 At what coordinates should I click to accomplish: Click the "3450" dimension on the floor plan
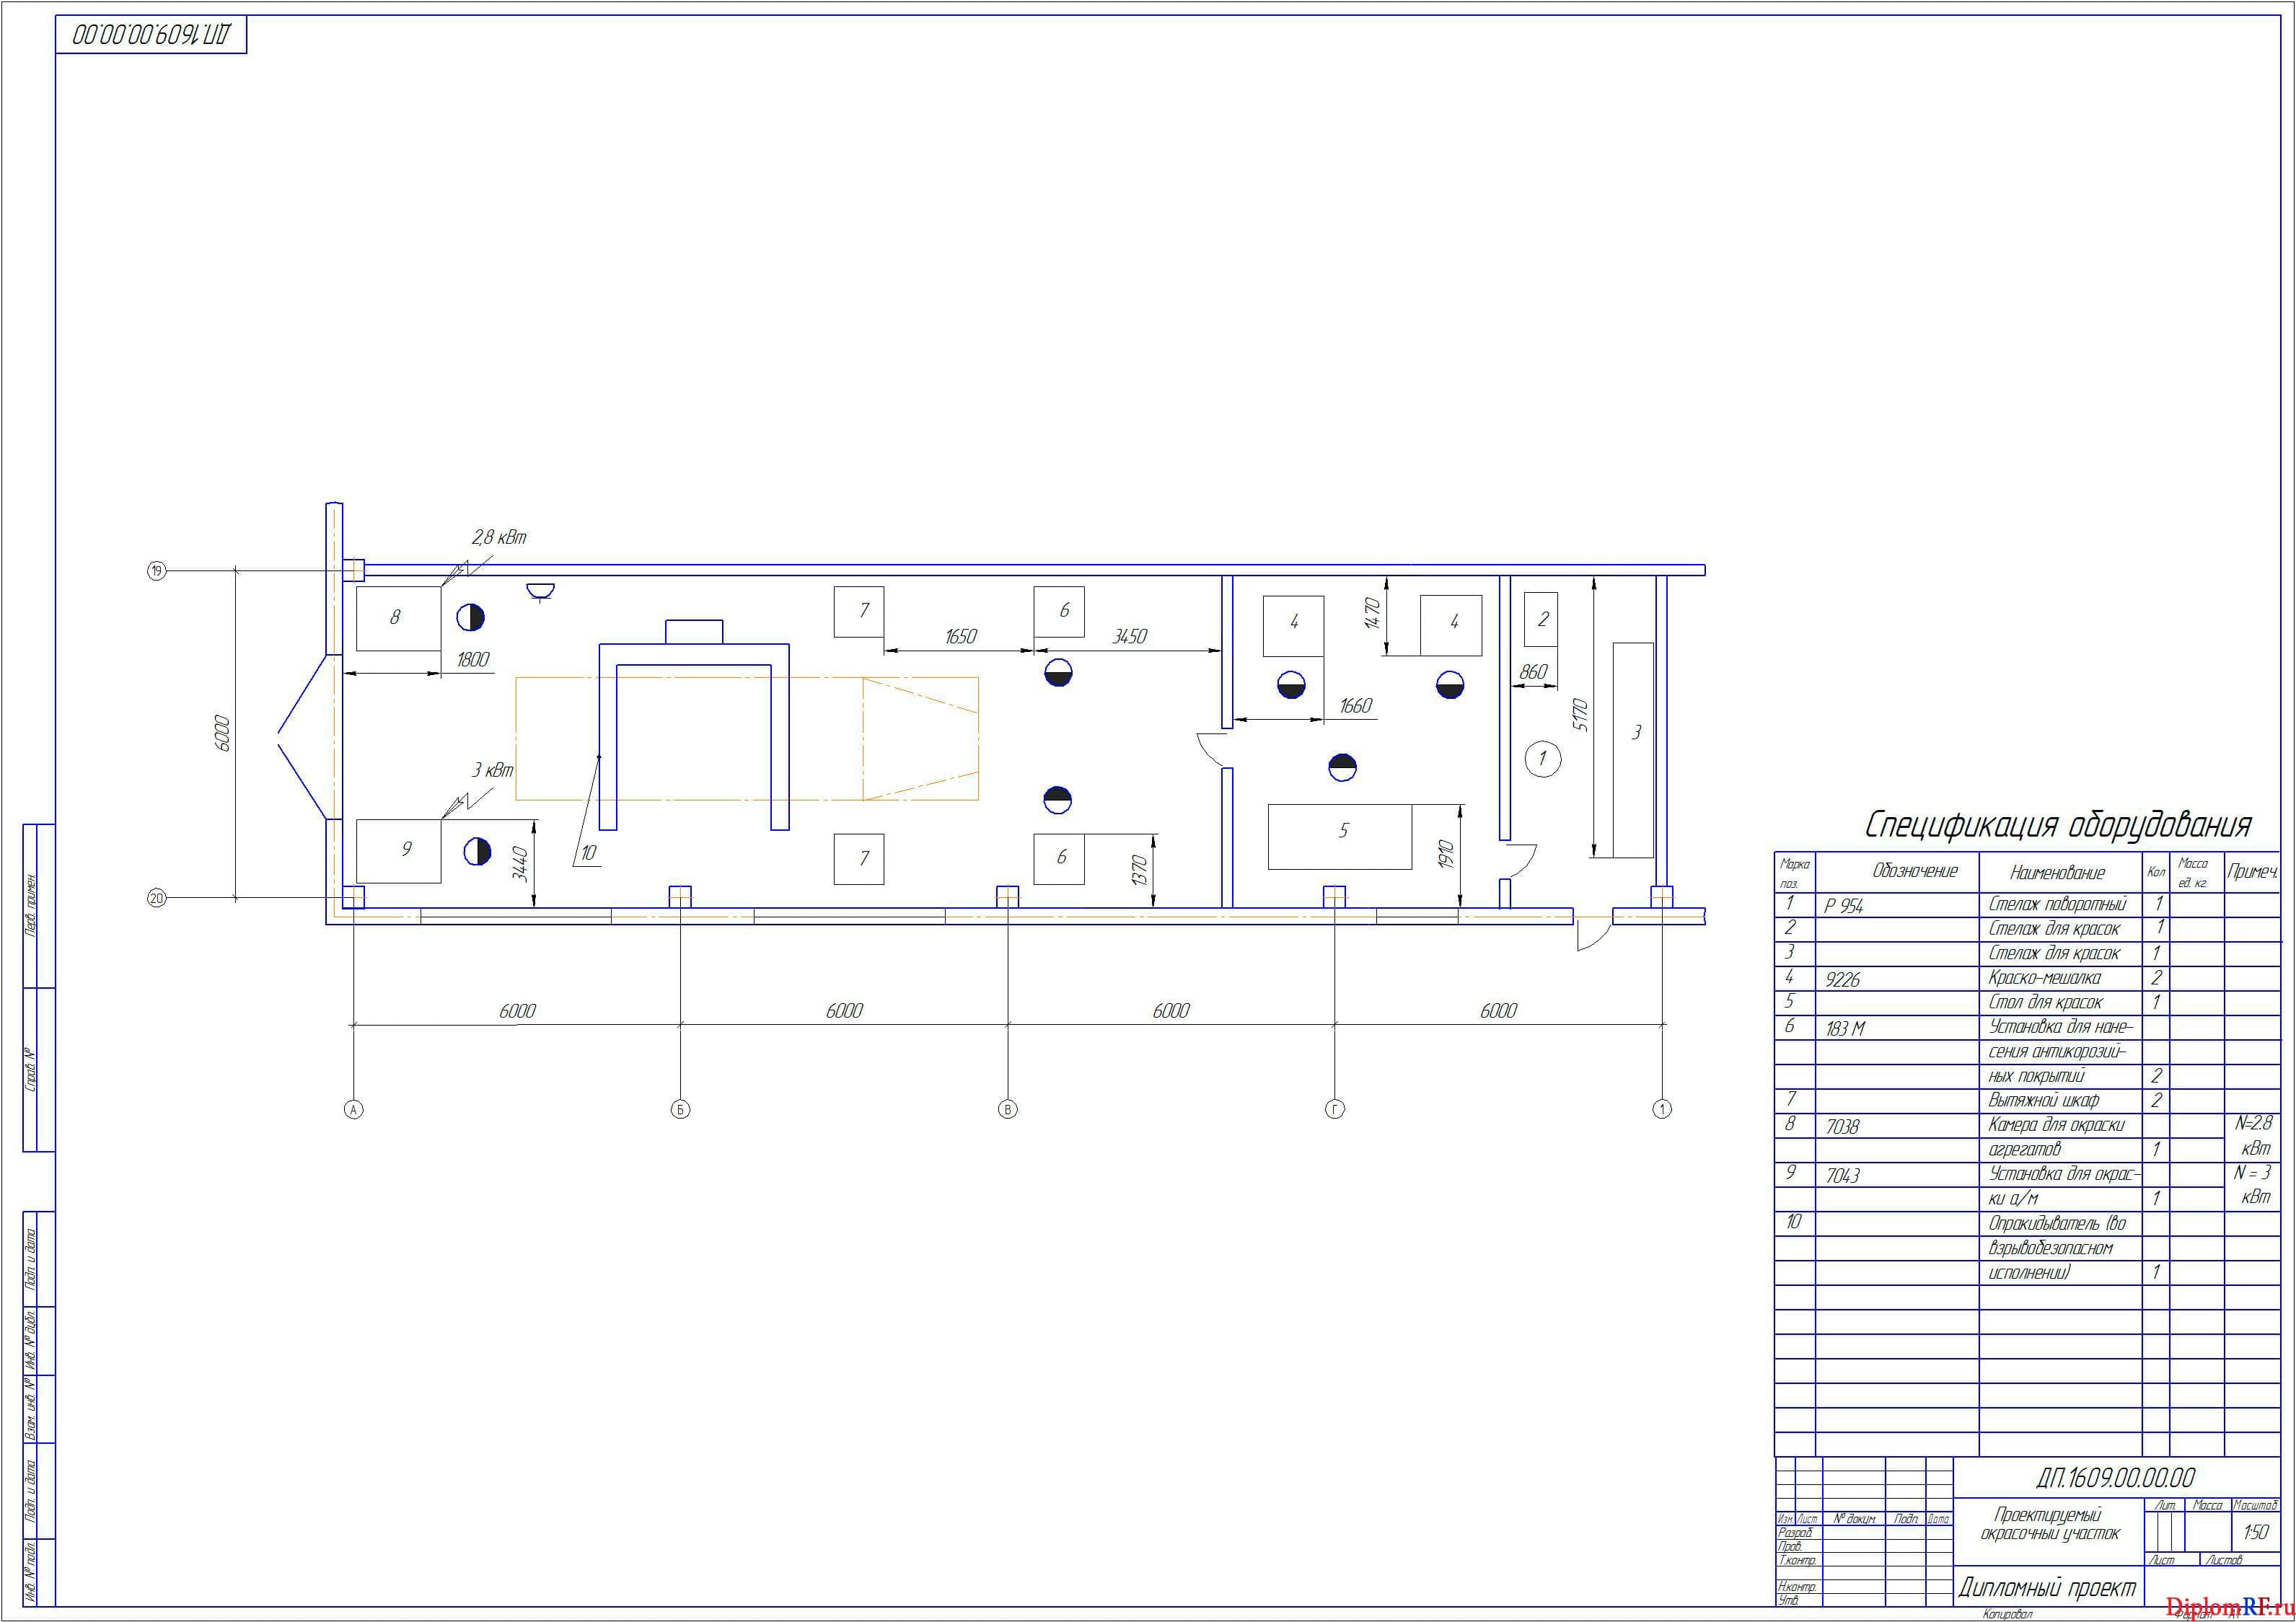click(x=1130, y=637)
